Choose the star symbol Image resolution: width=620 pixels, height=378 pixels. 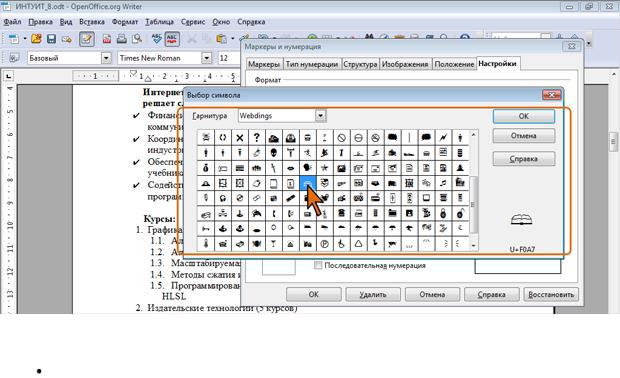[x=324, y=168]
